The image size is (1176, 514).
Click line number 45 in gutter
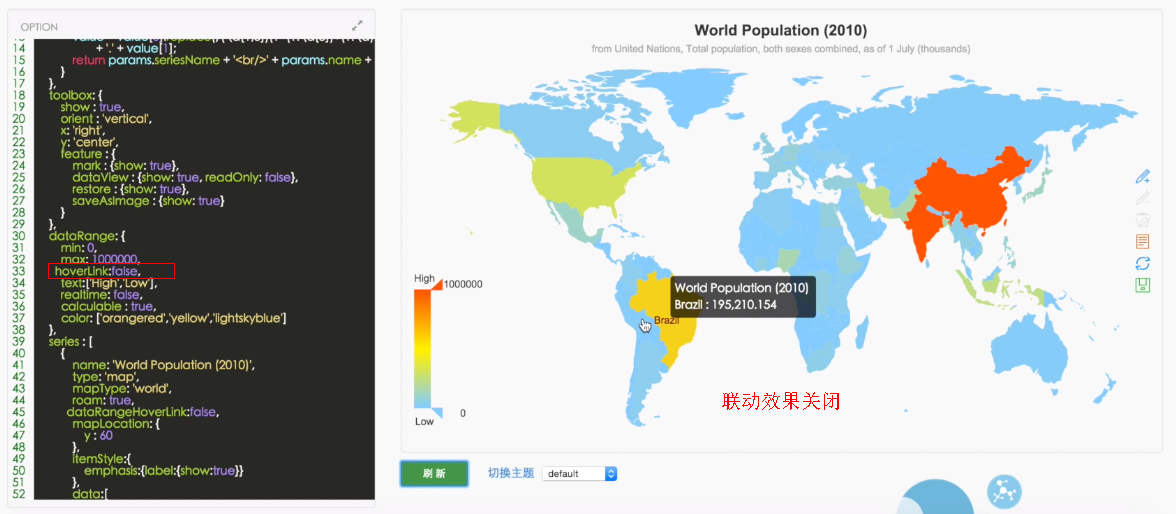point(20,413)
